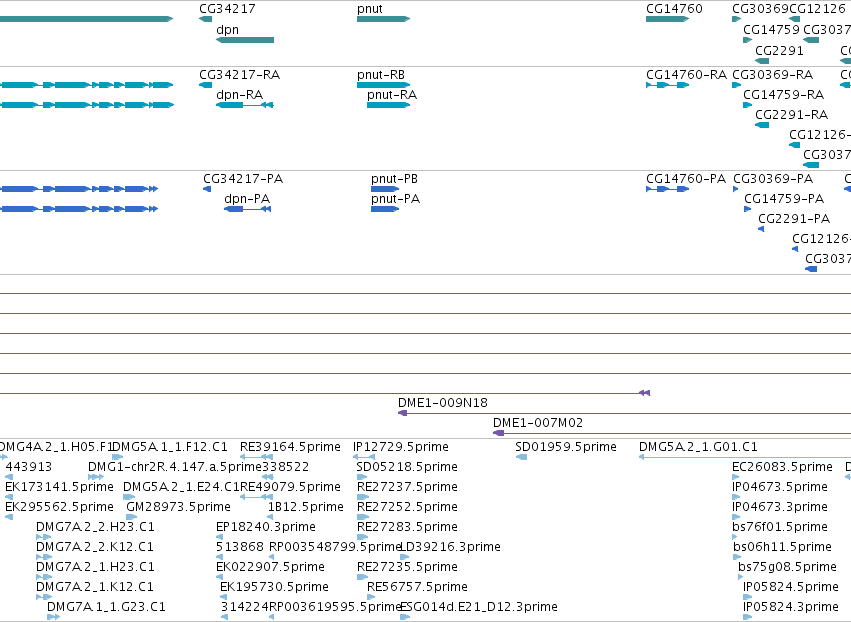Select the CG30369-PA protein label
851x622 pixels.
[x=773, y=179]
